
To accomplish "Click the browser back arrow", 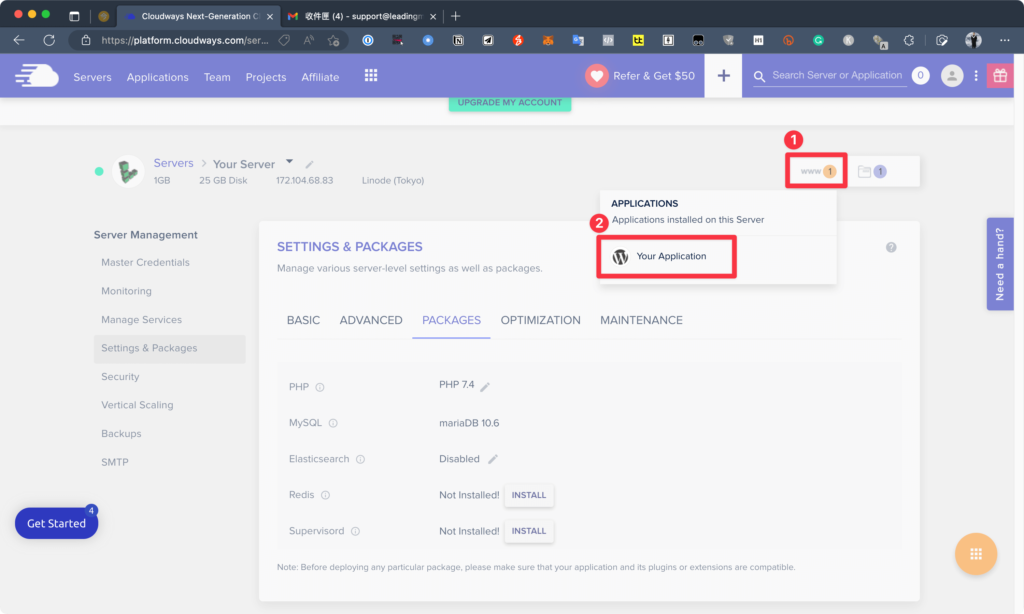I will click(19, 40).
